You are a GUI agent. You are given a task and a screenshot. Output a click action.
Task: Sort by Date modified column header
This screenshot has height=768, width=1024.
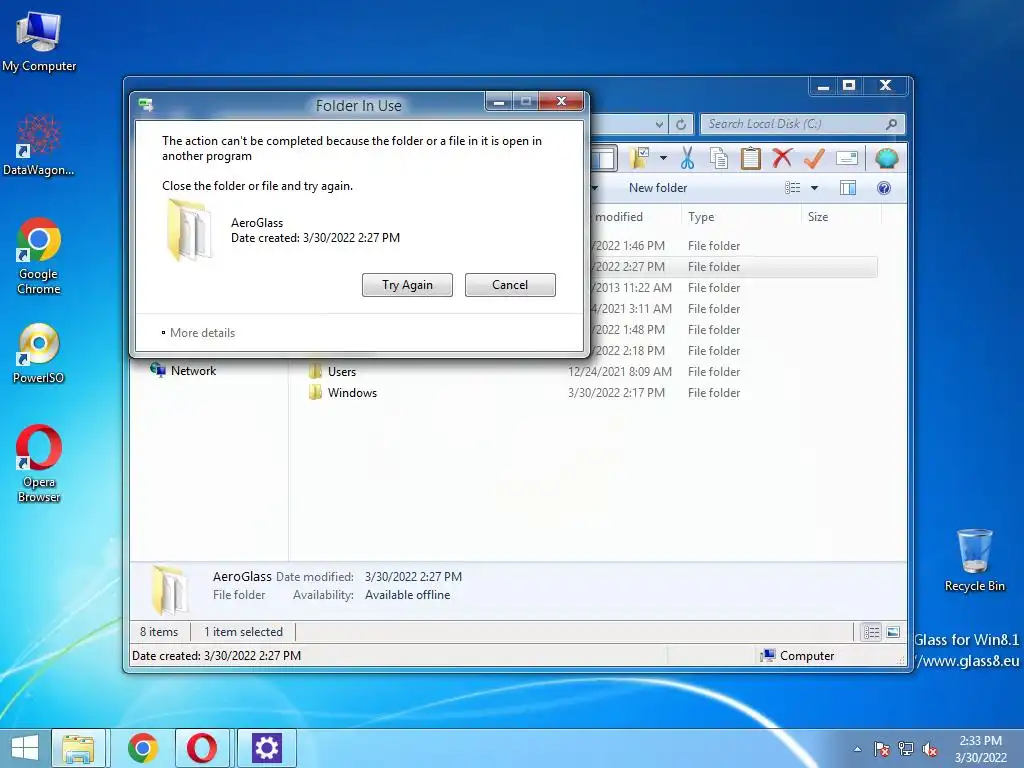pyautogui.click(x=618, y=217)
